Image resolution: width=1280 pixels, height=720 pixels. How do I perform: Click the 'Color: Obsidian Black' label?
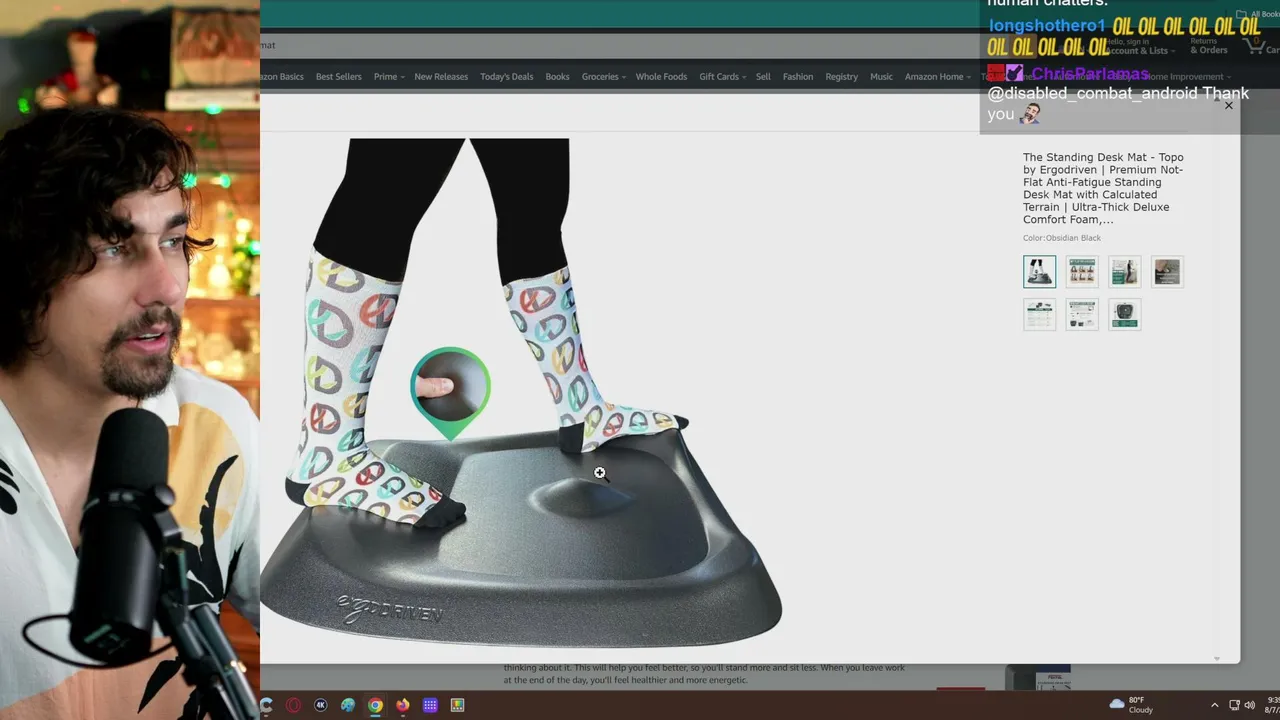1062,238
